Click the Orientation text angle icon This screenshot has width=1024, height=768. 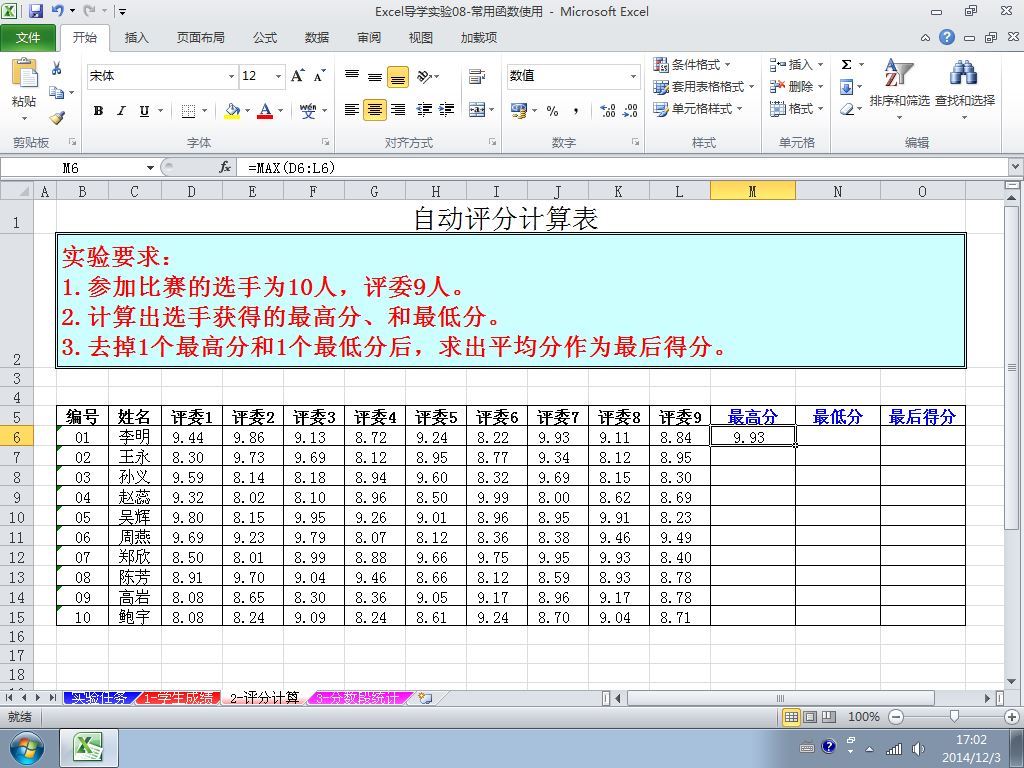pyautogui.click(x=425, y=76)
